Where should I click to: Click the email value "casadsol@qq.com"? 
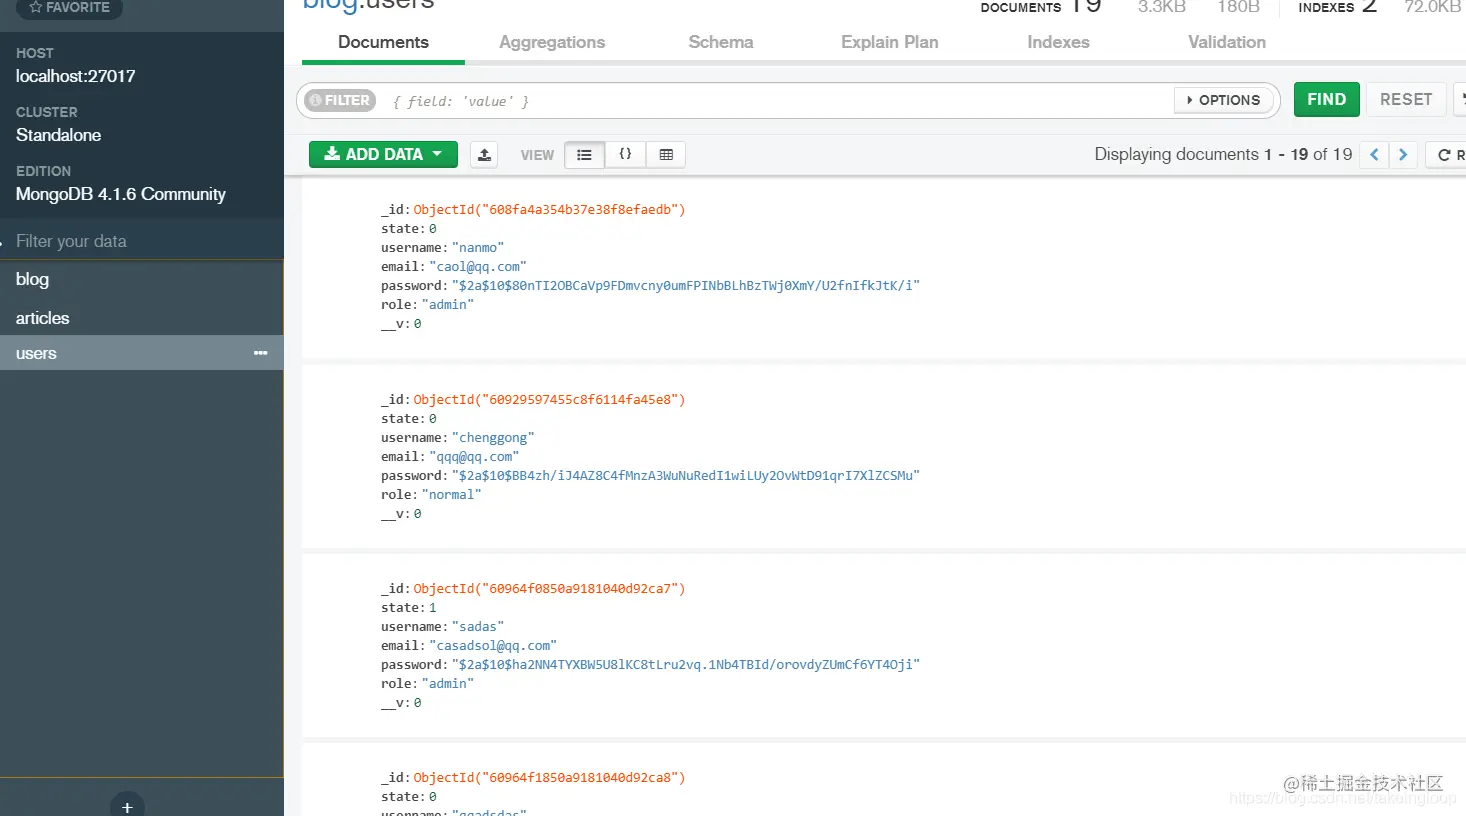tap(493, 646)
